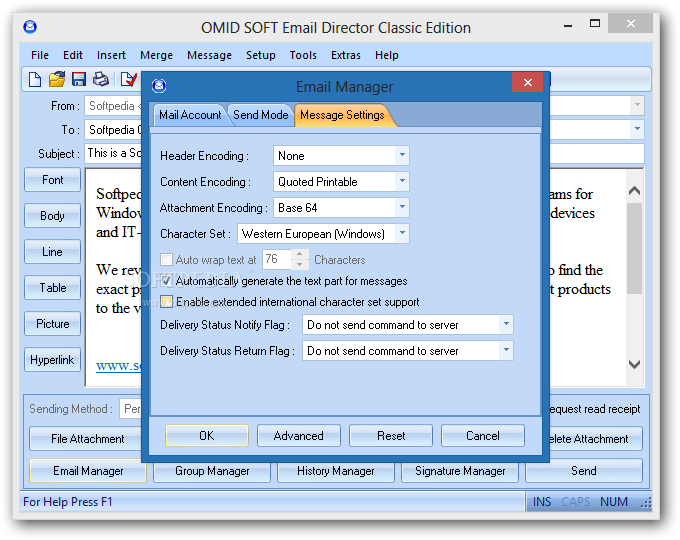This screenshot has height=540, width=680.
Task: Open the Content Encoding dropdown
Action: click(x=402, y=181)
